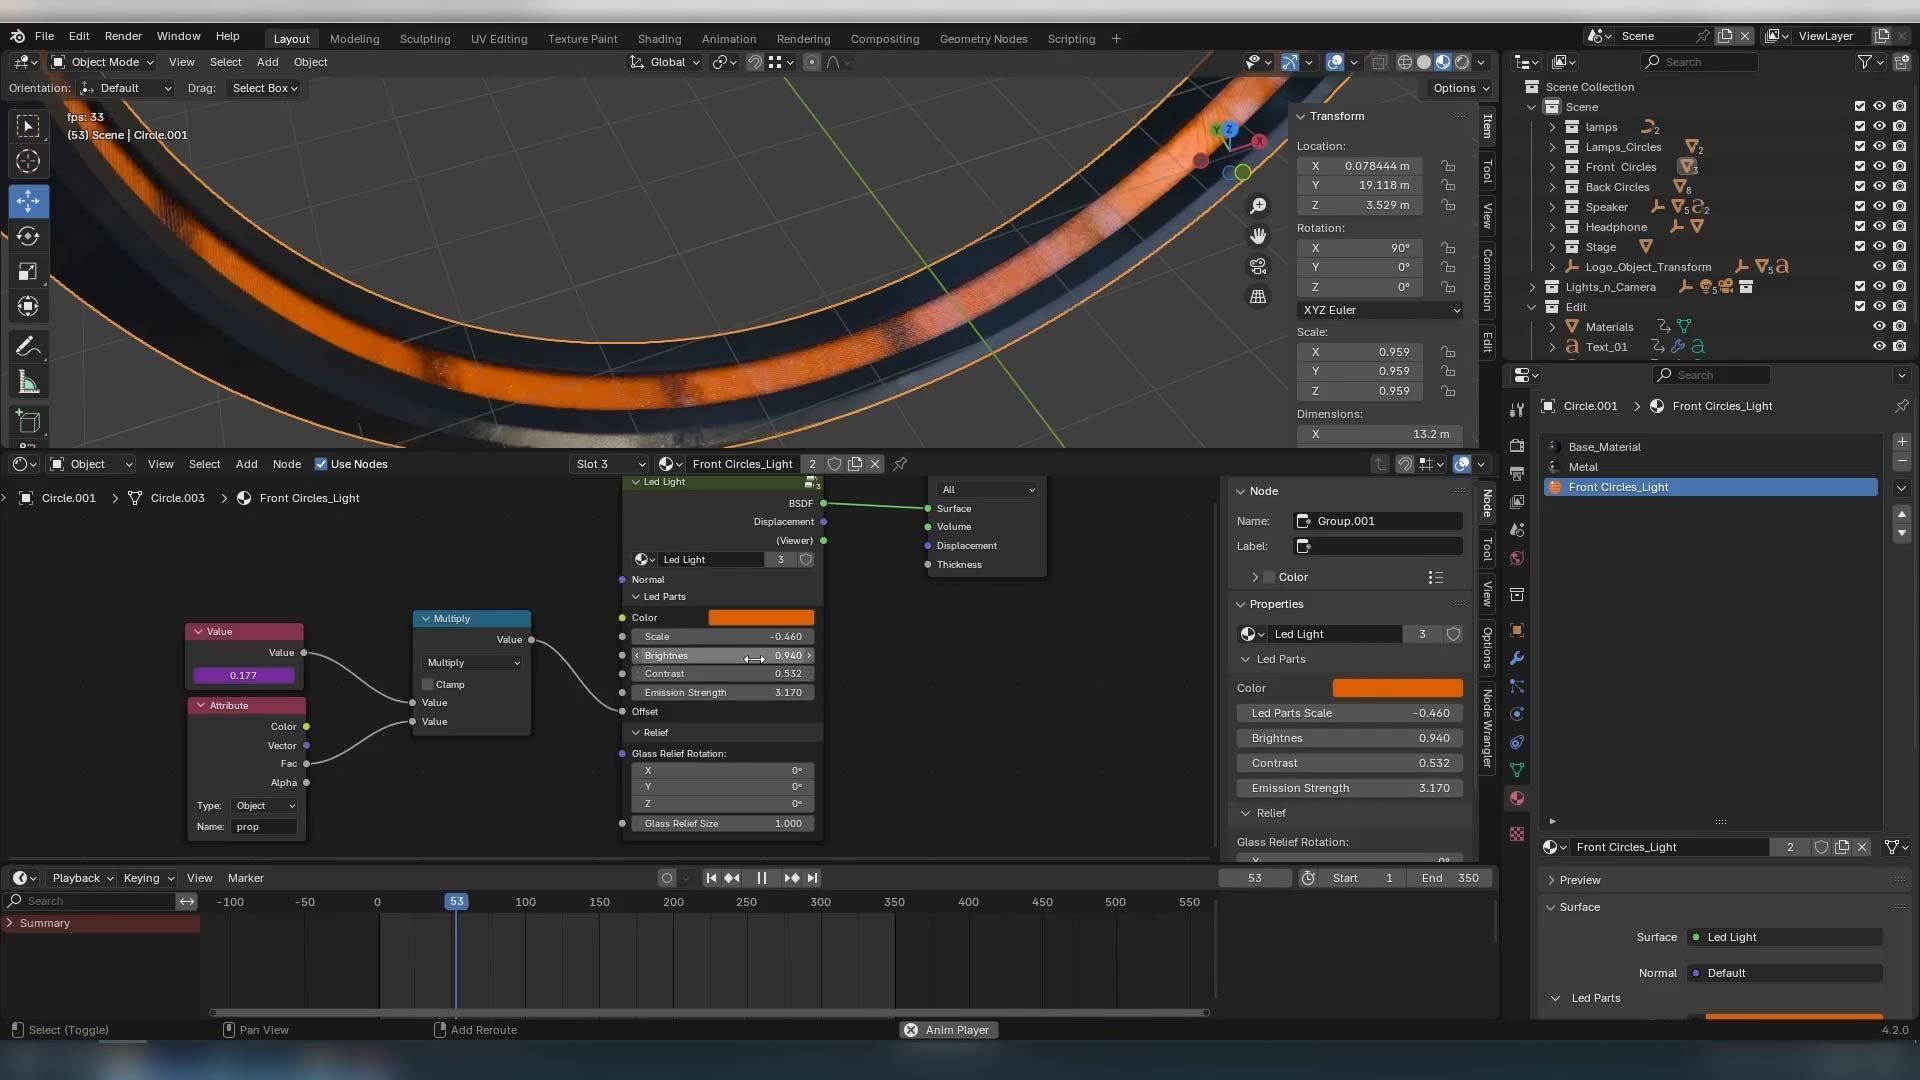
Task: Hide the Speaker collection with eye icon
Action: click(1879, 207)
